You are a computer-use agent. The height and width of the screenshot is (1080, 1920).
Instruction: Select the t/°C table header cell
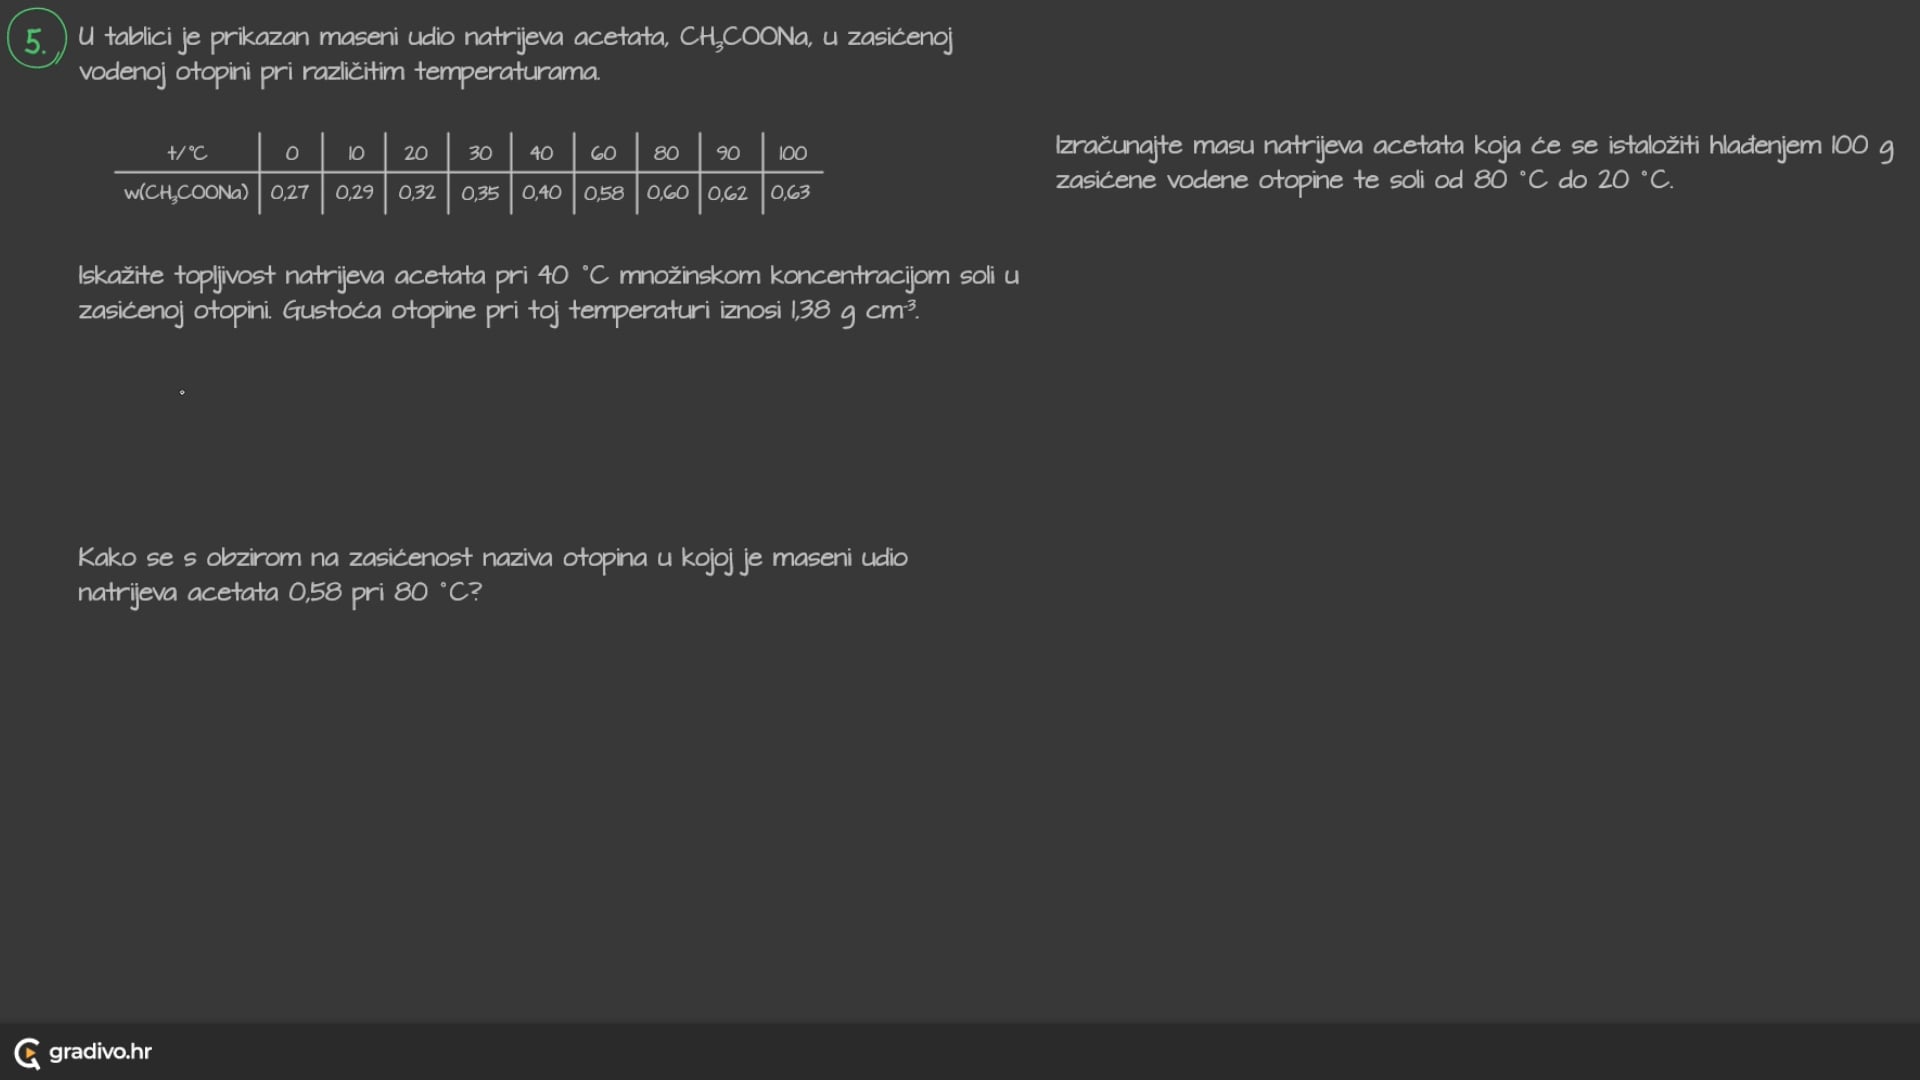tap(187, 153)
